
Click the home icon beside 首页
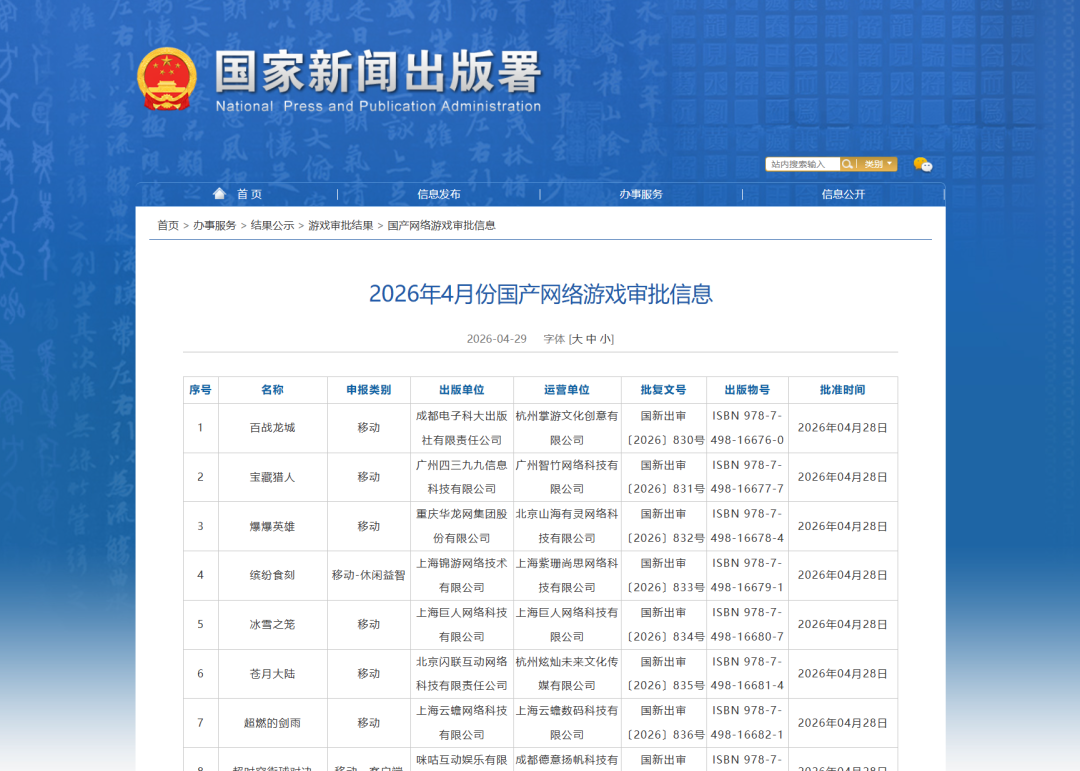(x=219, y=194)
